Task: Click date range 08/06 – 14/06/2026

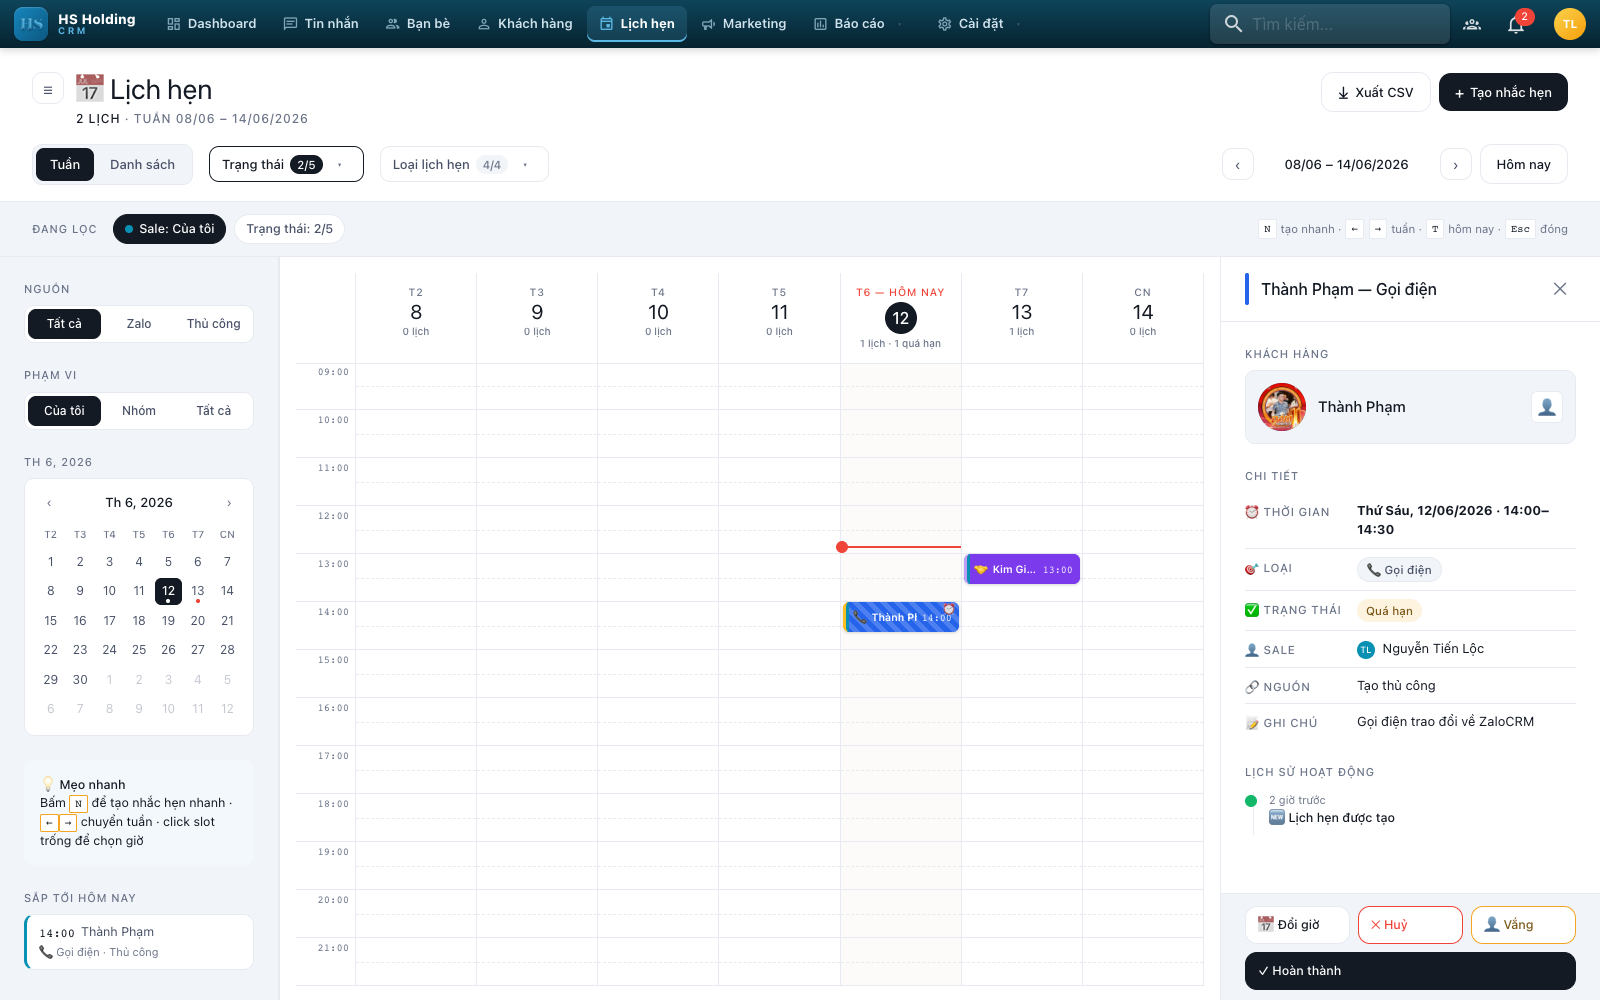Action: (x=1346, y=164)
